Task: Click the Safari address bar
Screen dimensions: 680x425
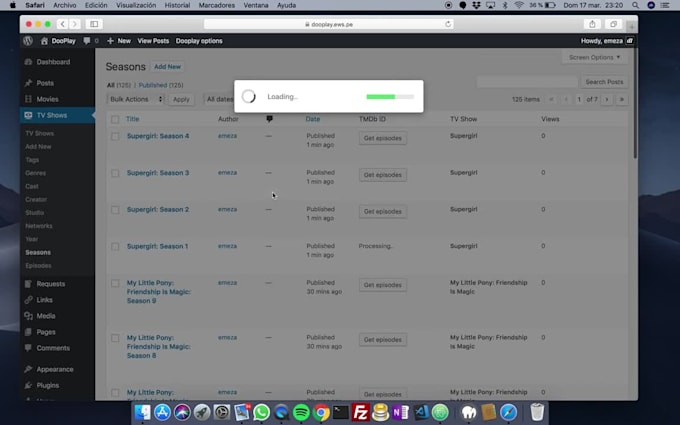Action: (329, 24)
